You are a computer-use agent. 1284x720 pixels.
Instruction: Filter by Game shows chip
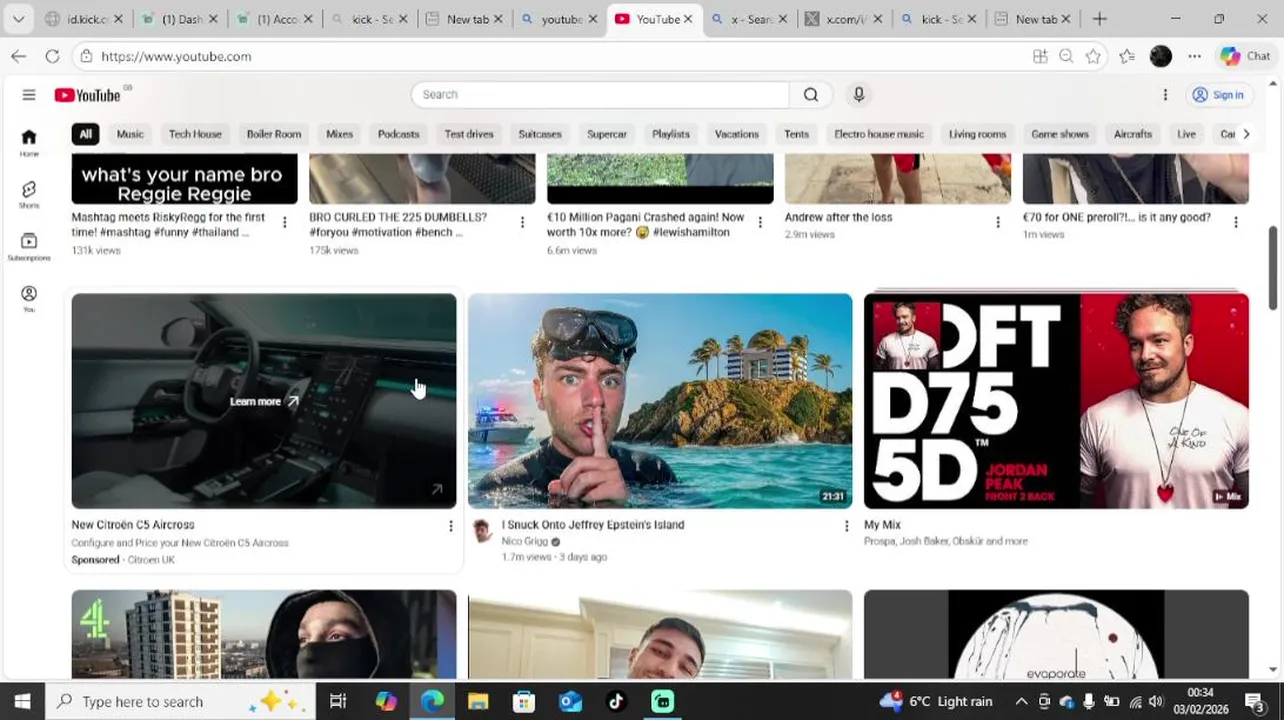(x=1060, y=134)
